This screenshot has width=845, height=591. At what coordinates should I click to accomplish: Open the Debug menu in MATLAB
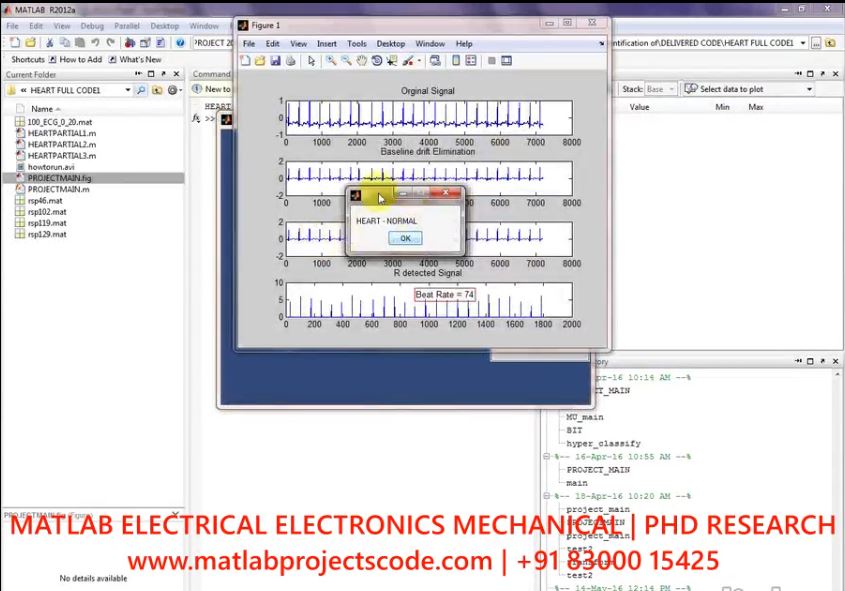pyautogui.click(x=91, y=26)
